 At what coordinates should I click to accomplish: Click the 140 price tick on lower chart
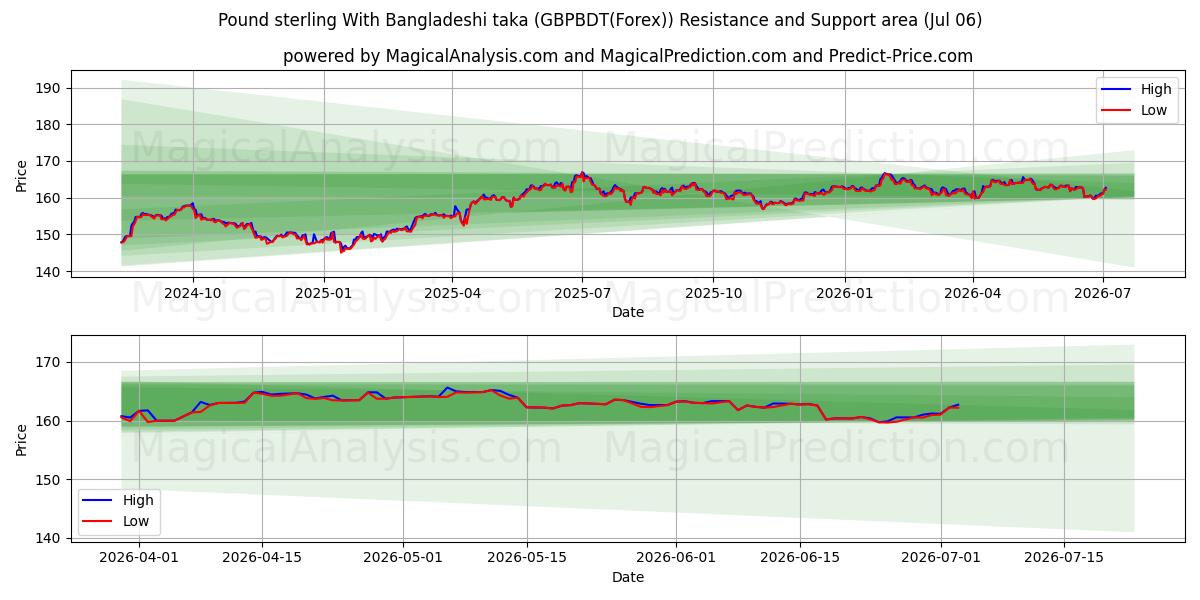coord(49,539)
